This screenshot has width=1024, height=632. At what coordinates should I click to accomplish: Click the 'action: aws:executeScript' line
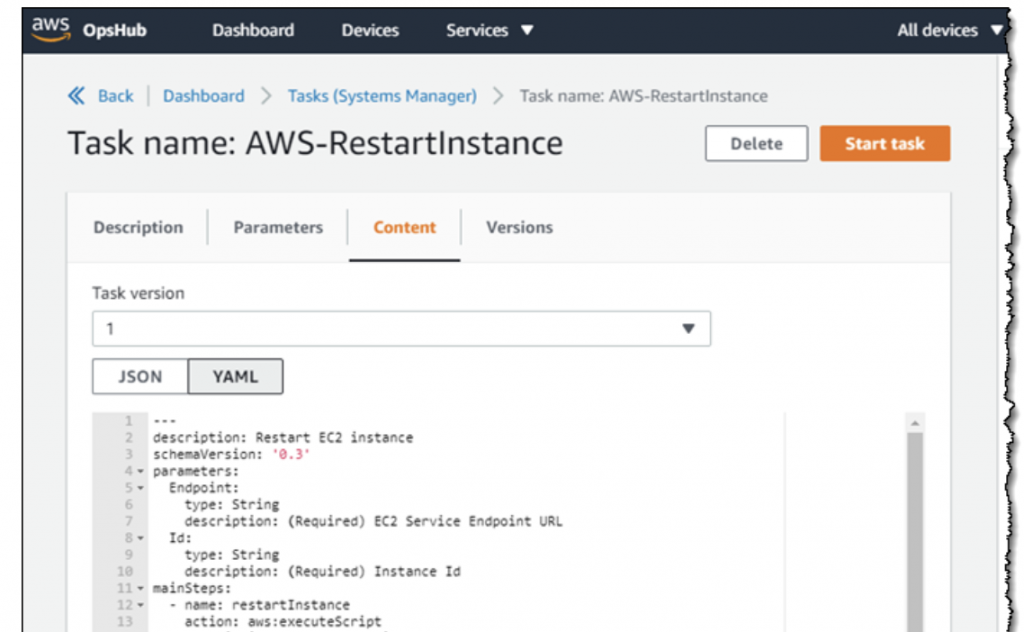[x=282, y=622]
